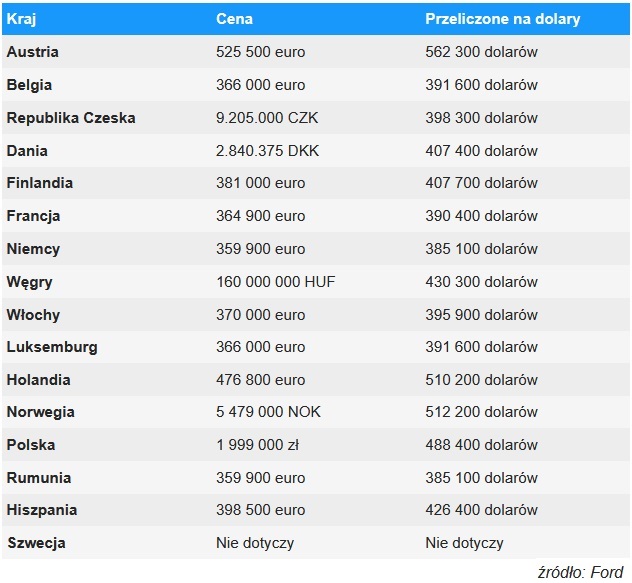Select the Austria row label

pos(32,52)
